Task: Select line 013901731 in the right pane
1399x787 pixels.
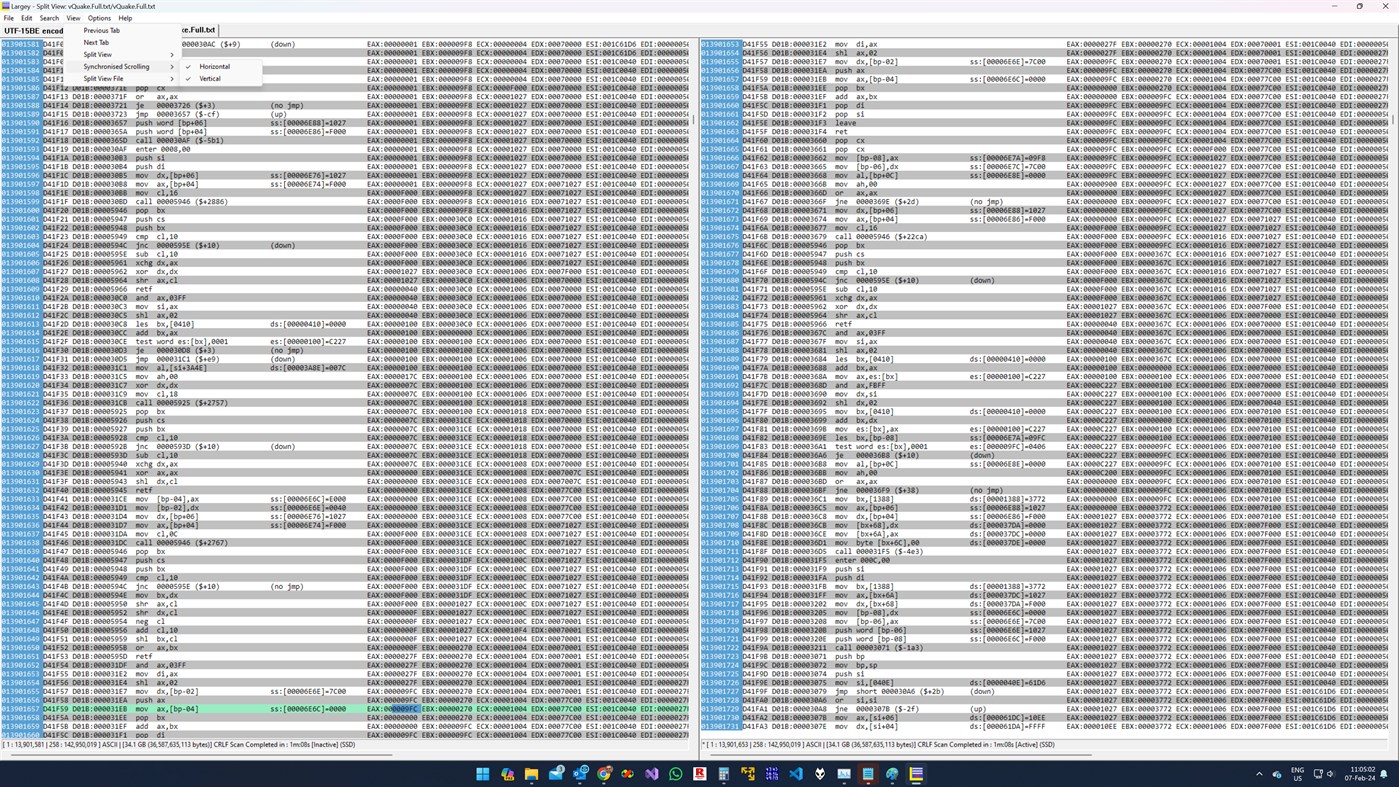Action: (1045, 727)
